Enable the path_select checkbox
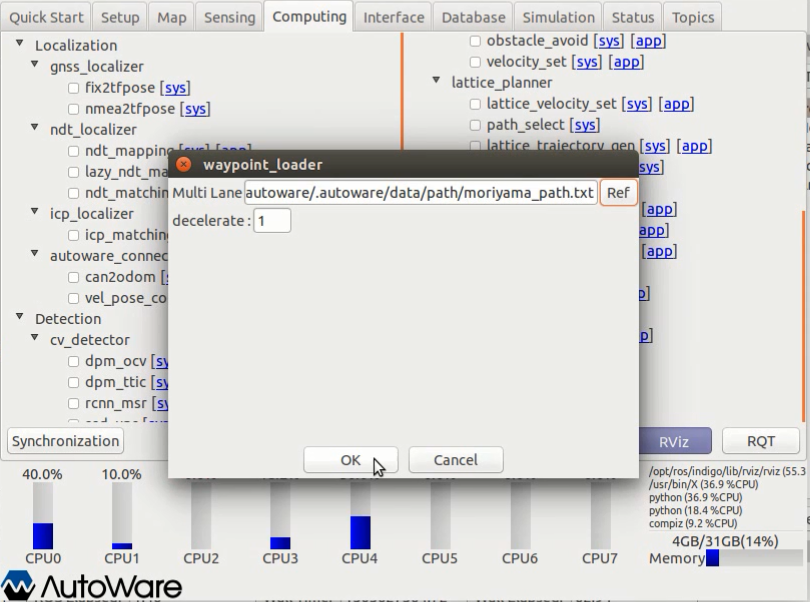 475,125
